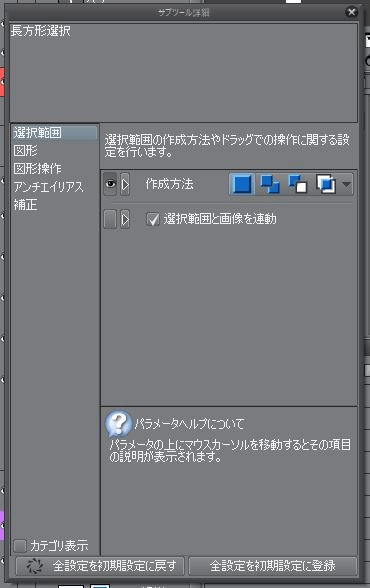Select the new selection creation mode icon

coord(242,184)
